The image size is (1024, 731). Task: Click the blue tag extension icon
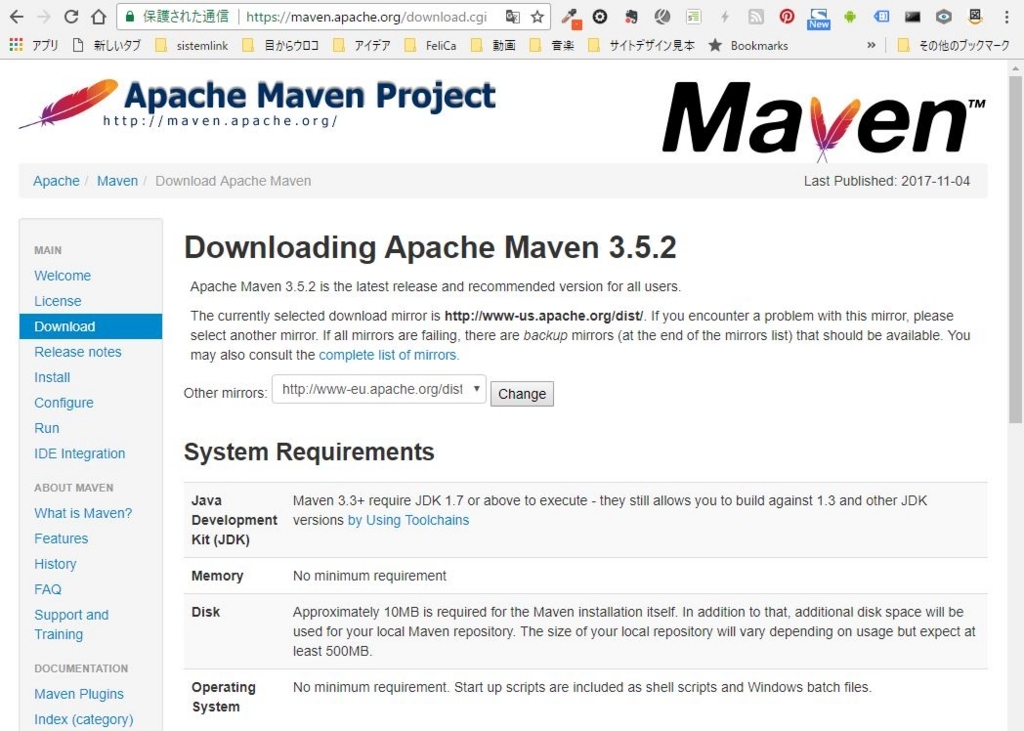point(881,17)
